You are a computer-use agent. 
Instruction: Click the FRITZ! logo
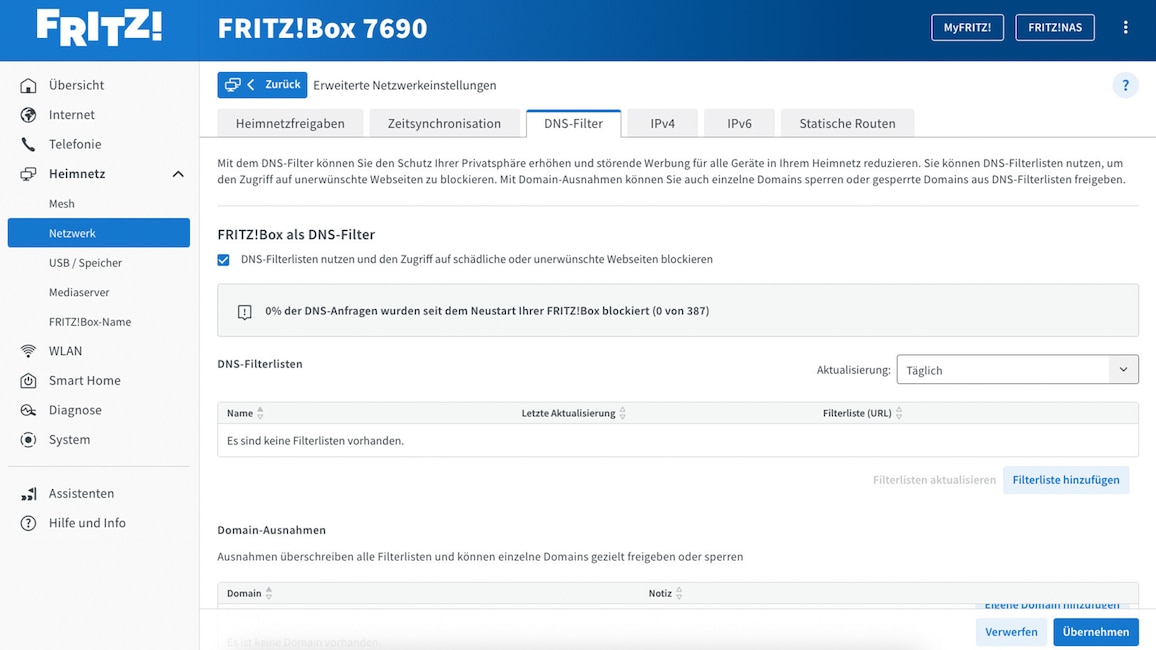pos(99,27)
